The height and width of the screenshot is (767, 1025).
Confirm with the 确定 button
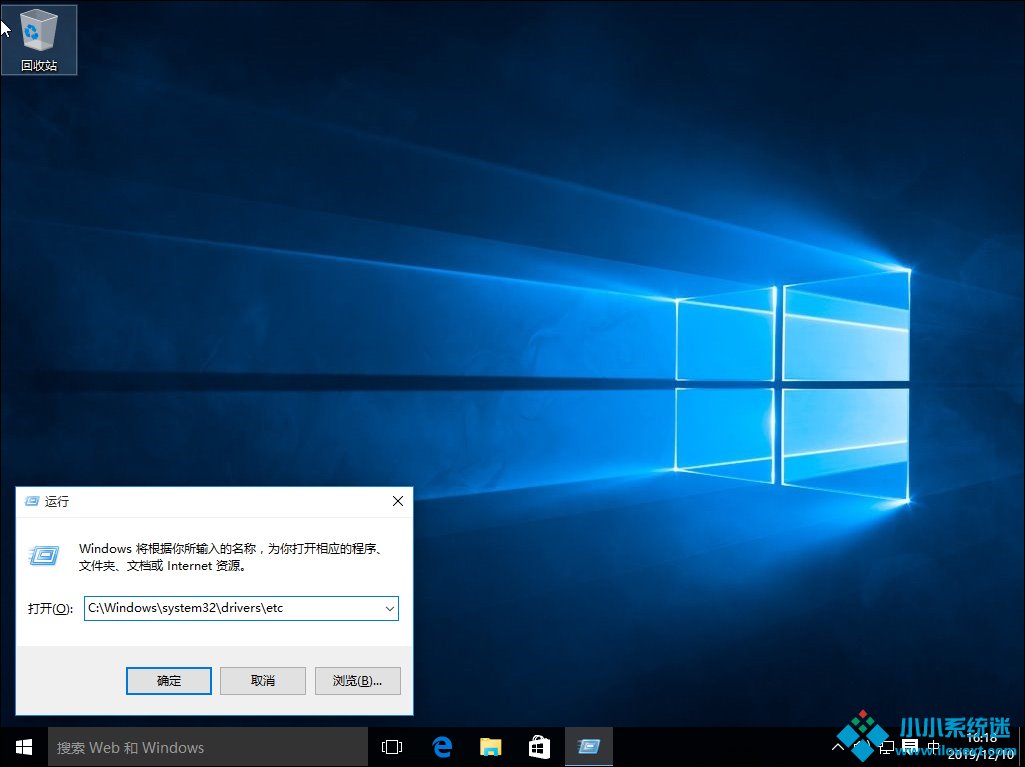(x=169, y=681)
